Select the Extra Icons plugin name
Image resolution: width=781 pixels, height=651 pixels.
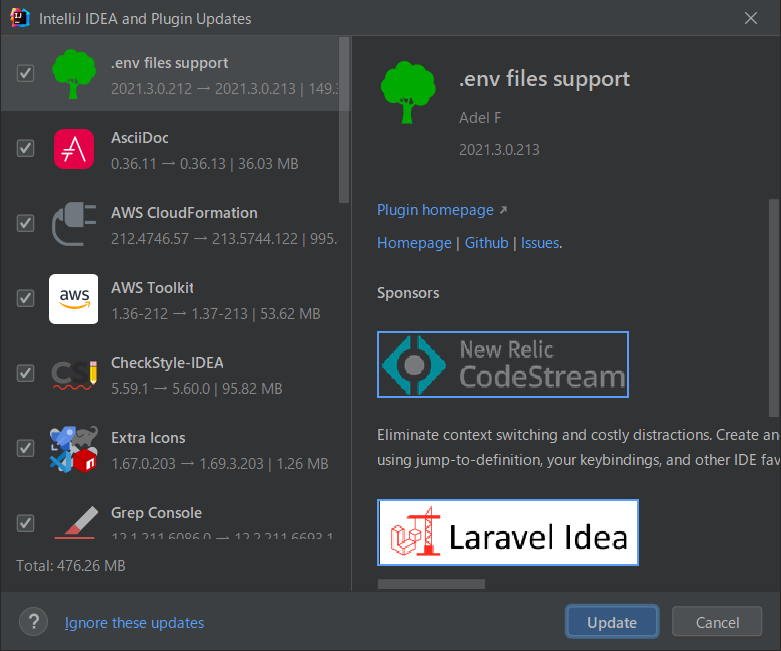click(x=148, y=438)
